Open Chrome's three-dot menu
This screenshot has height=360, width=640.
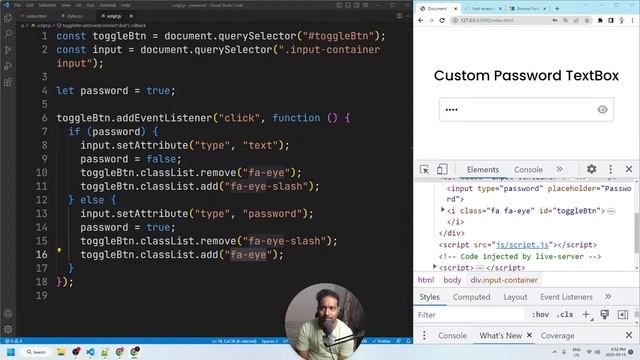point(633,20)
